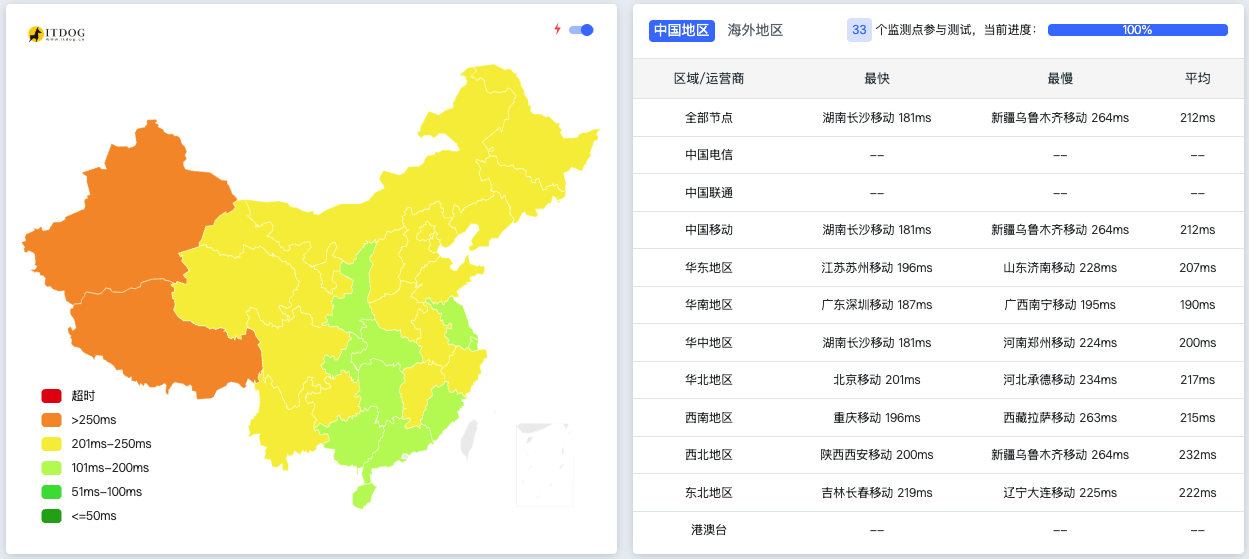The width and height of the screenshot is (1249, 559).
Task: Select the 西北地区 row label
Action: click(x=709, y=455)
